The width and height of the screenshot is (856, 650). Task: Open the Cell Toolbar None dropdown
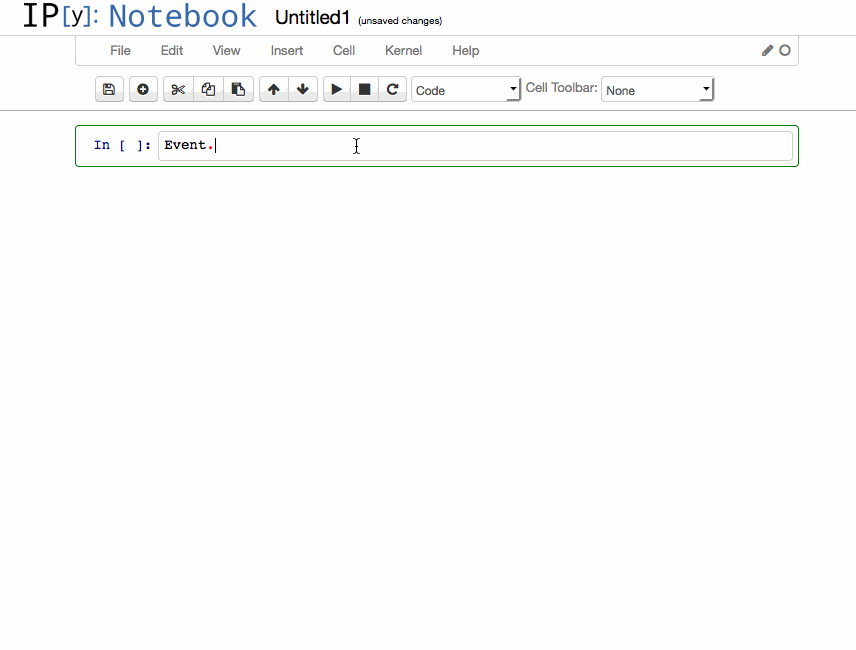(657, 90)
